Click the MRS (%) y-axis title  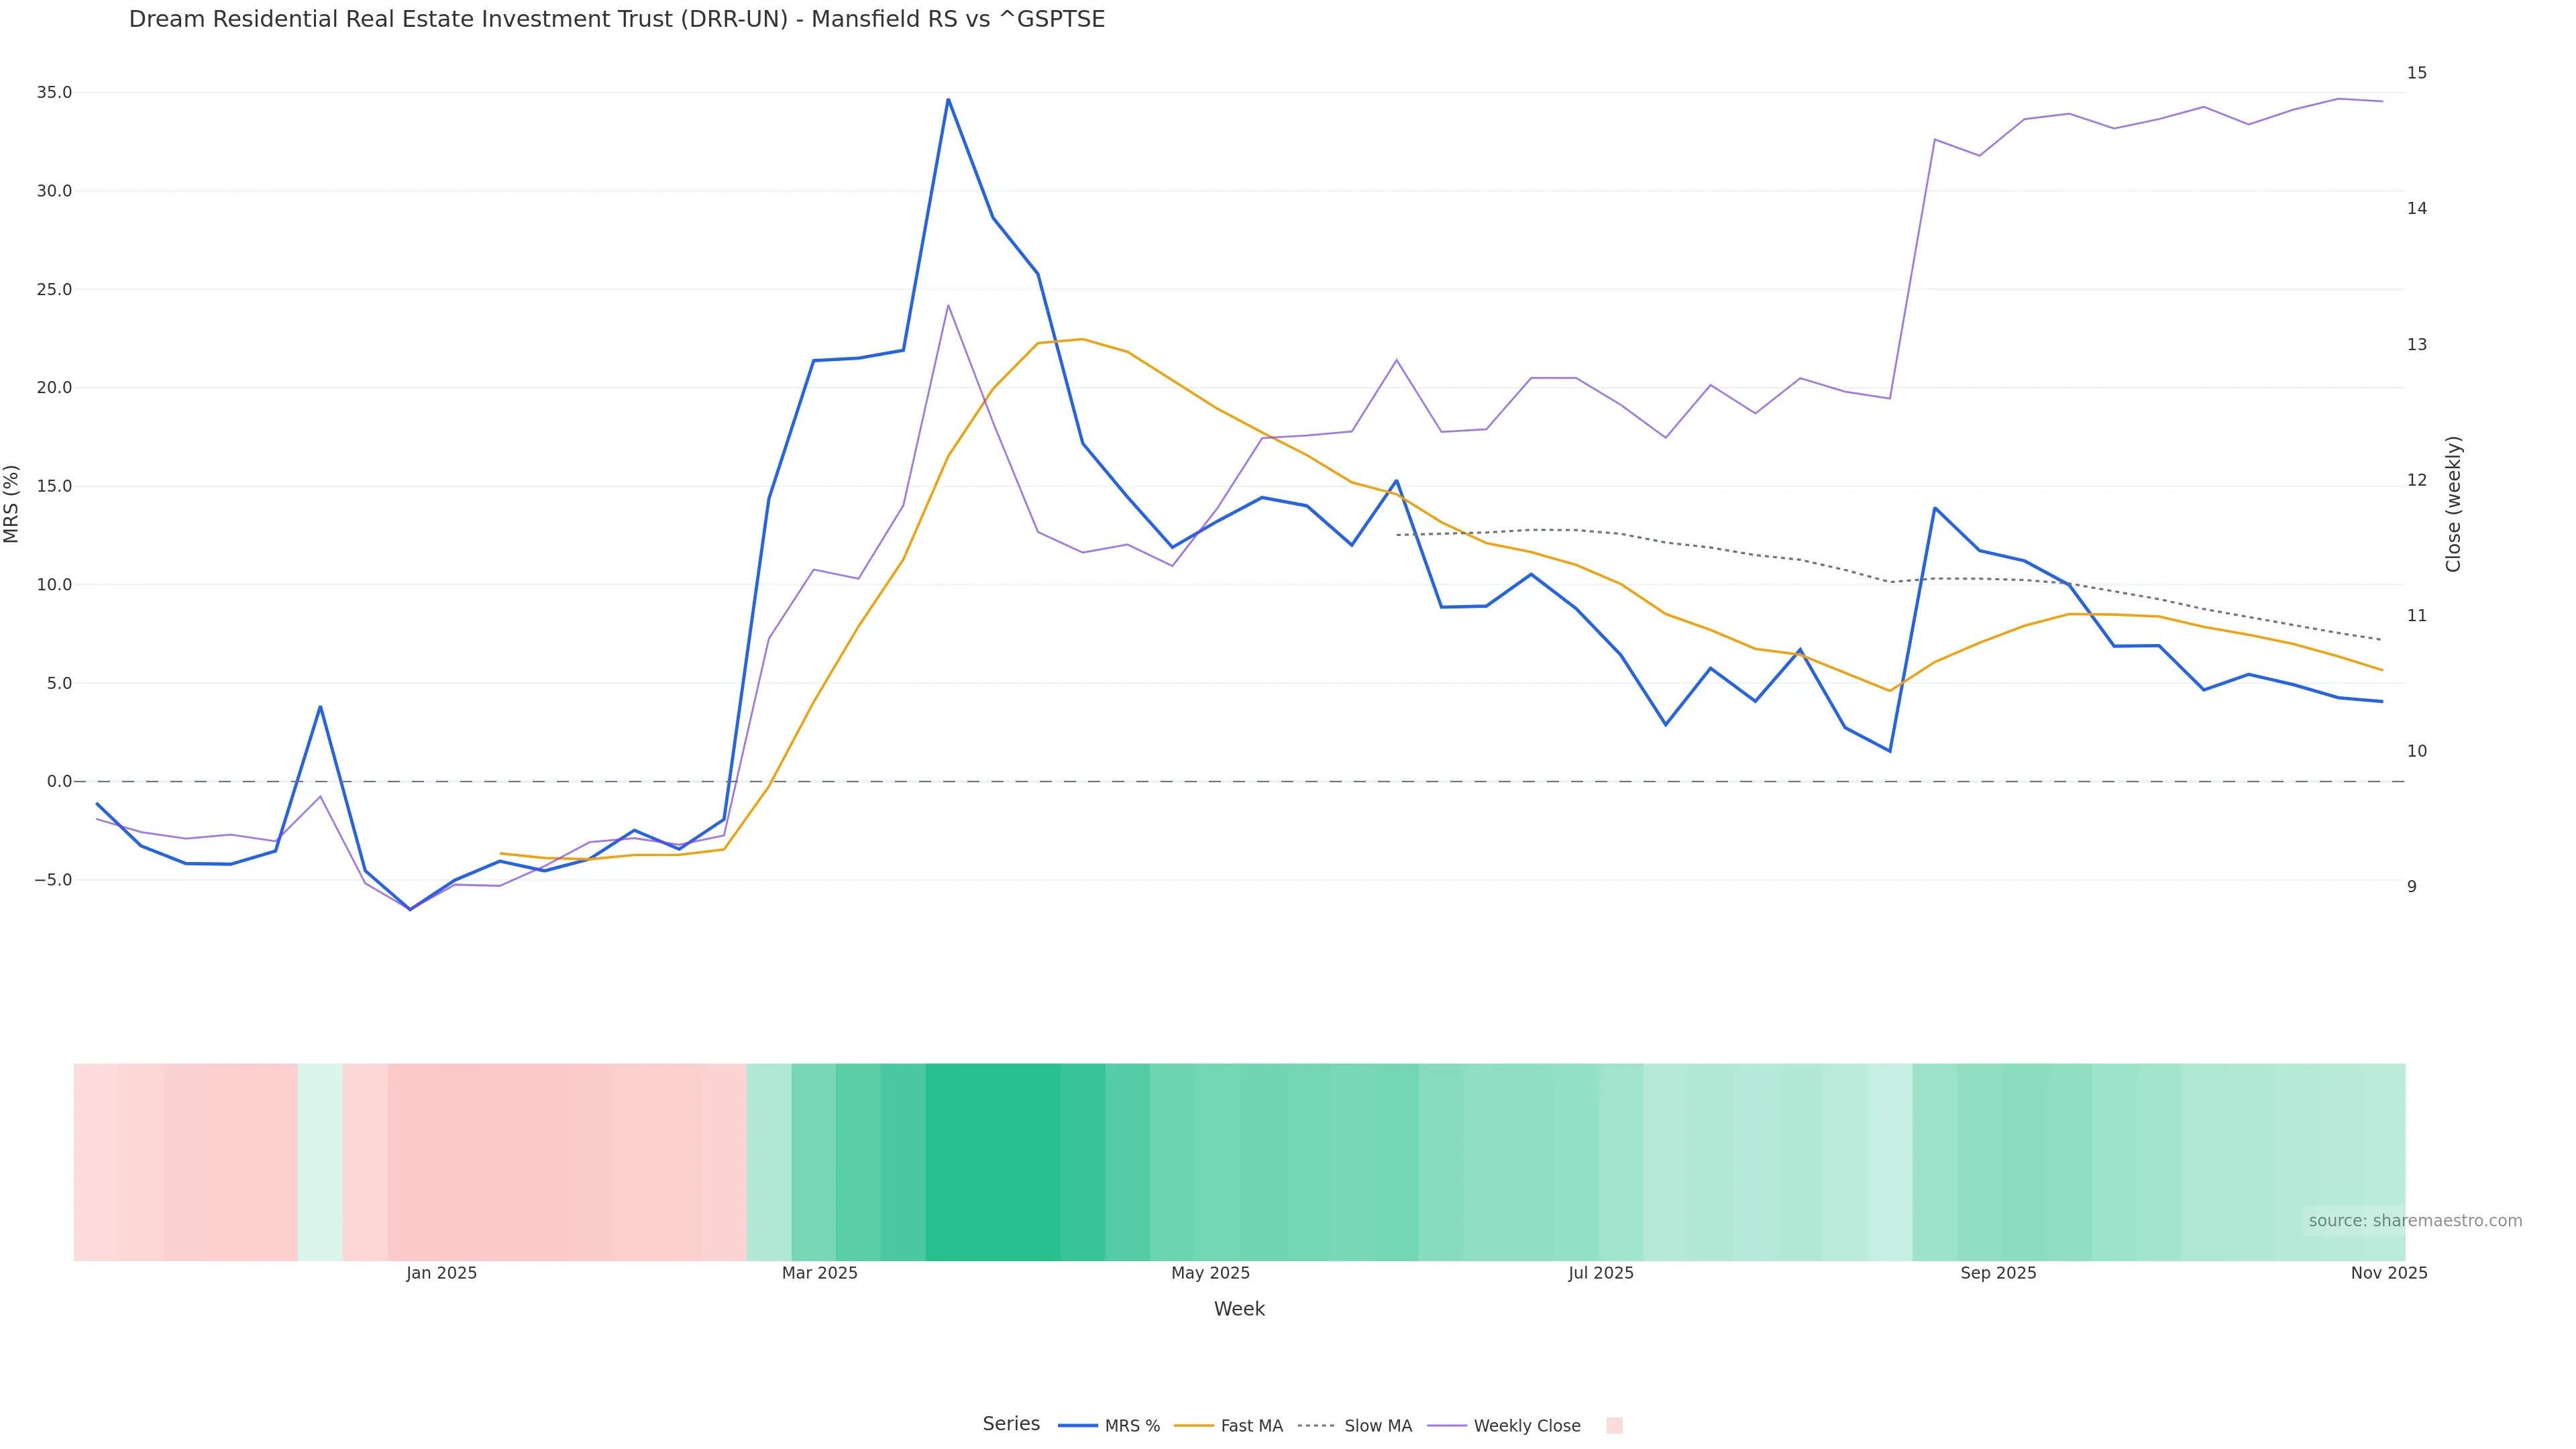12,503
